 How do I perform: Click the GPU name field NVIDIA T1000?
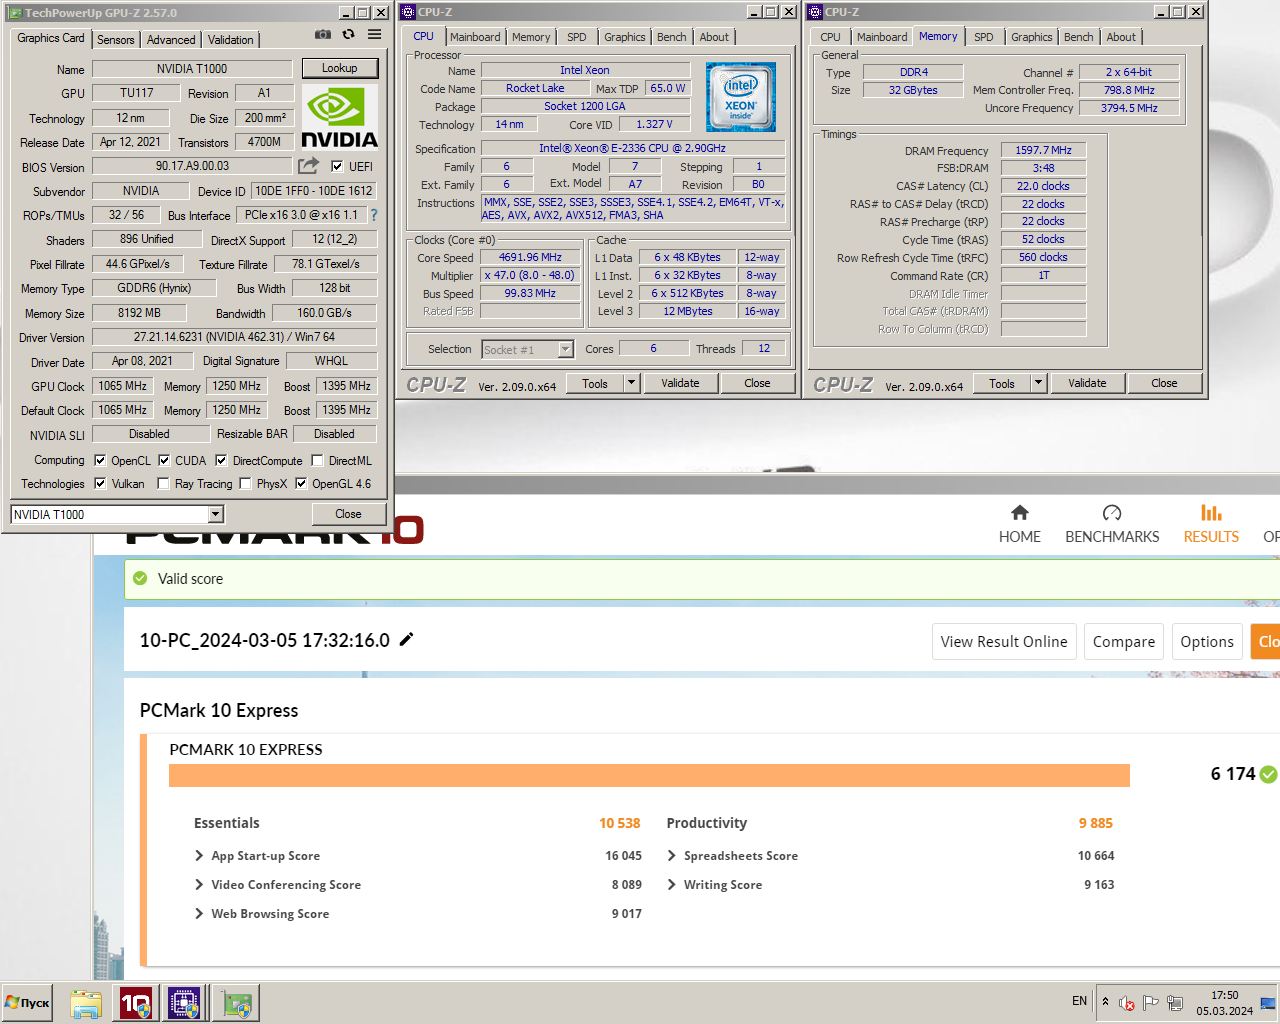pos(192,69)
